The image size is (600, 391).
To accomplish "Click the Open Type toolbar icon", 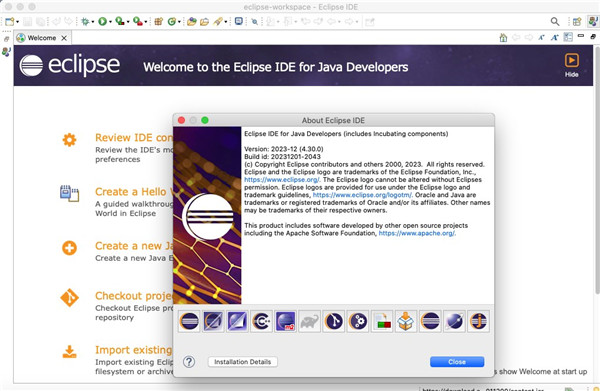I will pyautogui.click(x=192, y=22).
